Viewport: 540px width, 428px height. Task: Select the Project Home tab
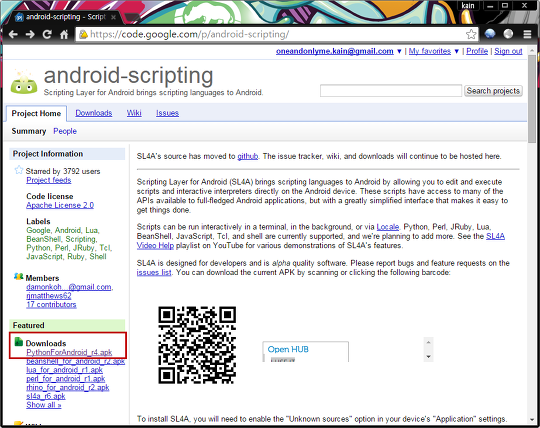pyautogui.click(x=36, y=113)
